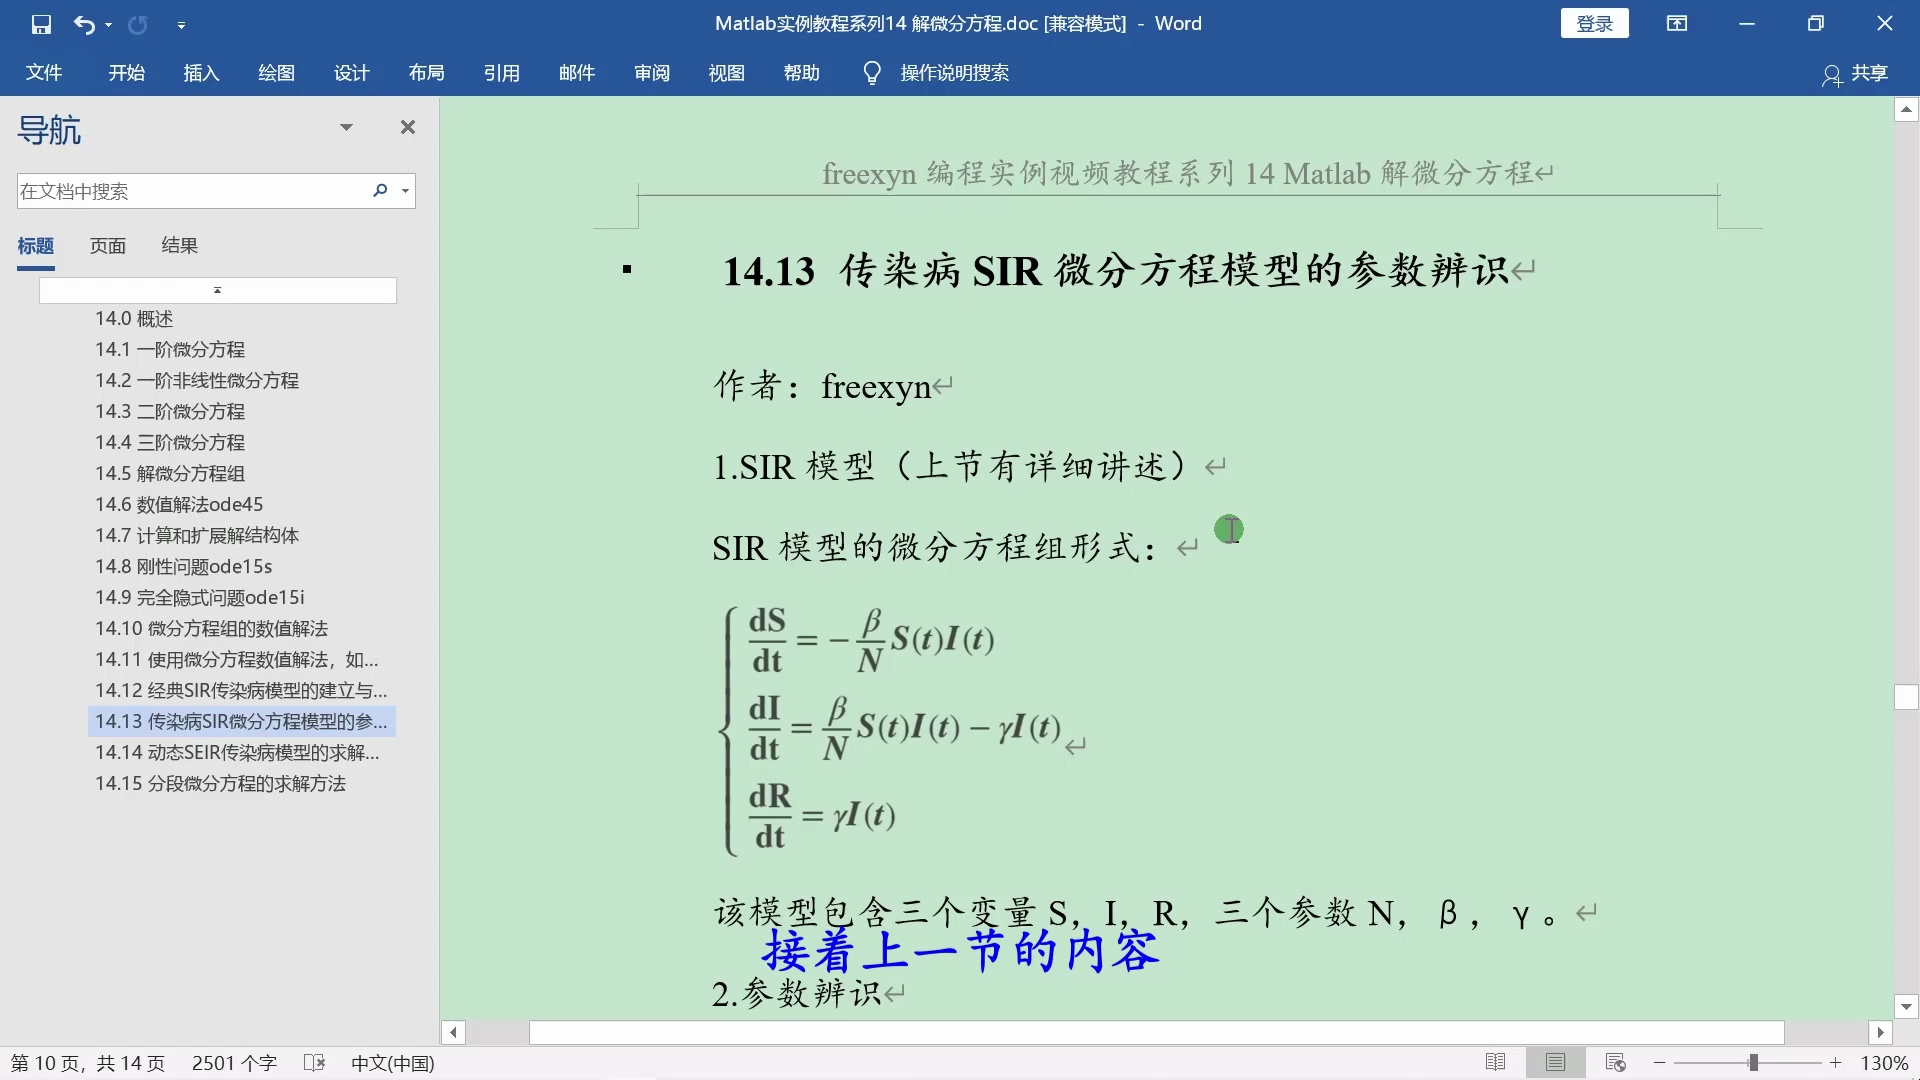Expand the search box dropdown arrow
This screenshot has width=1920, height=1080.
[x=404, y=190]
